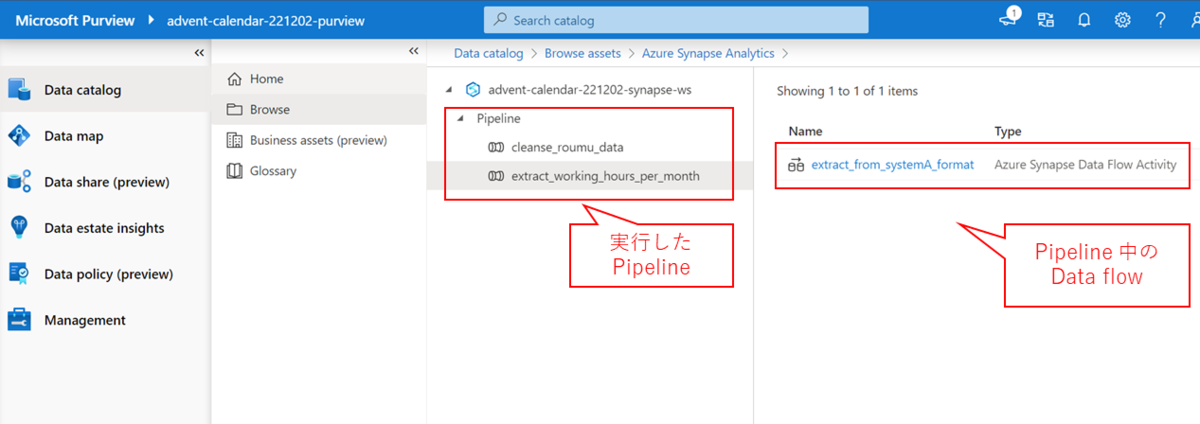
Task: Click the Synapse workspace hexagon icon
Action: click(474, 89)
